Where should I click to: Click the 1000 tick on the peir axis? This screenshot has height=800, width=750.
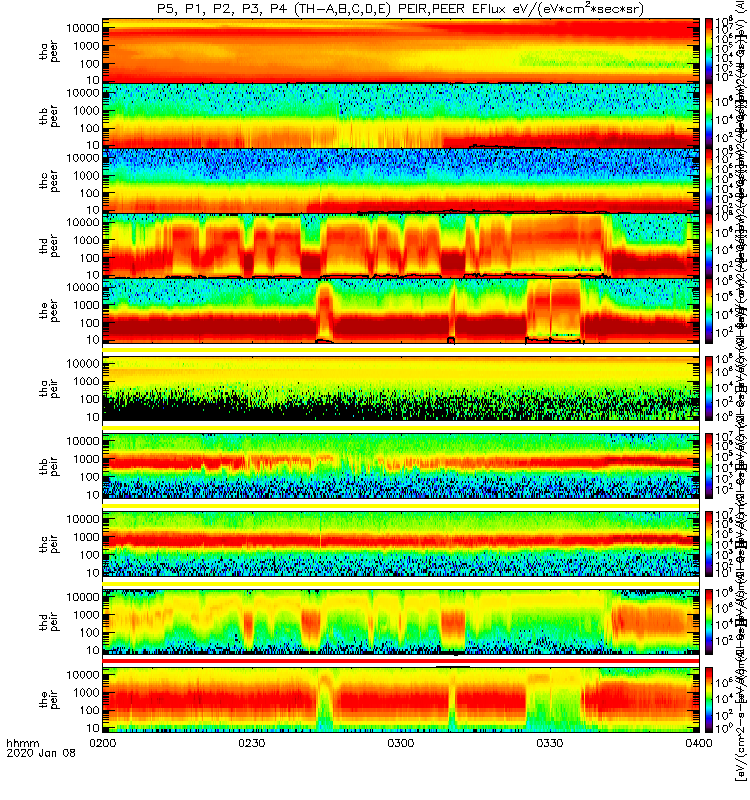[86, 692]
